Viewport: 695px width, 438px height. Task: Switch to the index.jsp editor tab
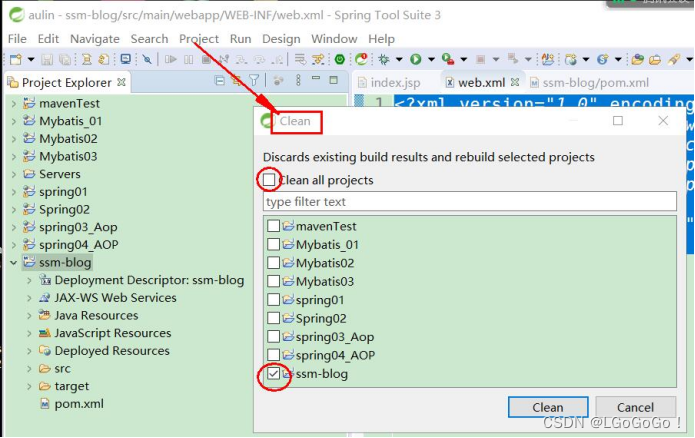point(390,82)
